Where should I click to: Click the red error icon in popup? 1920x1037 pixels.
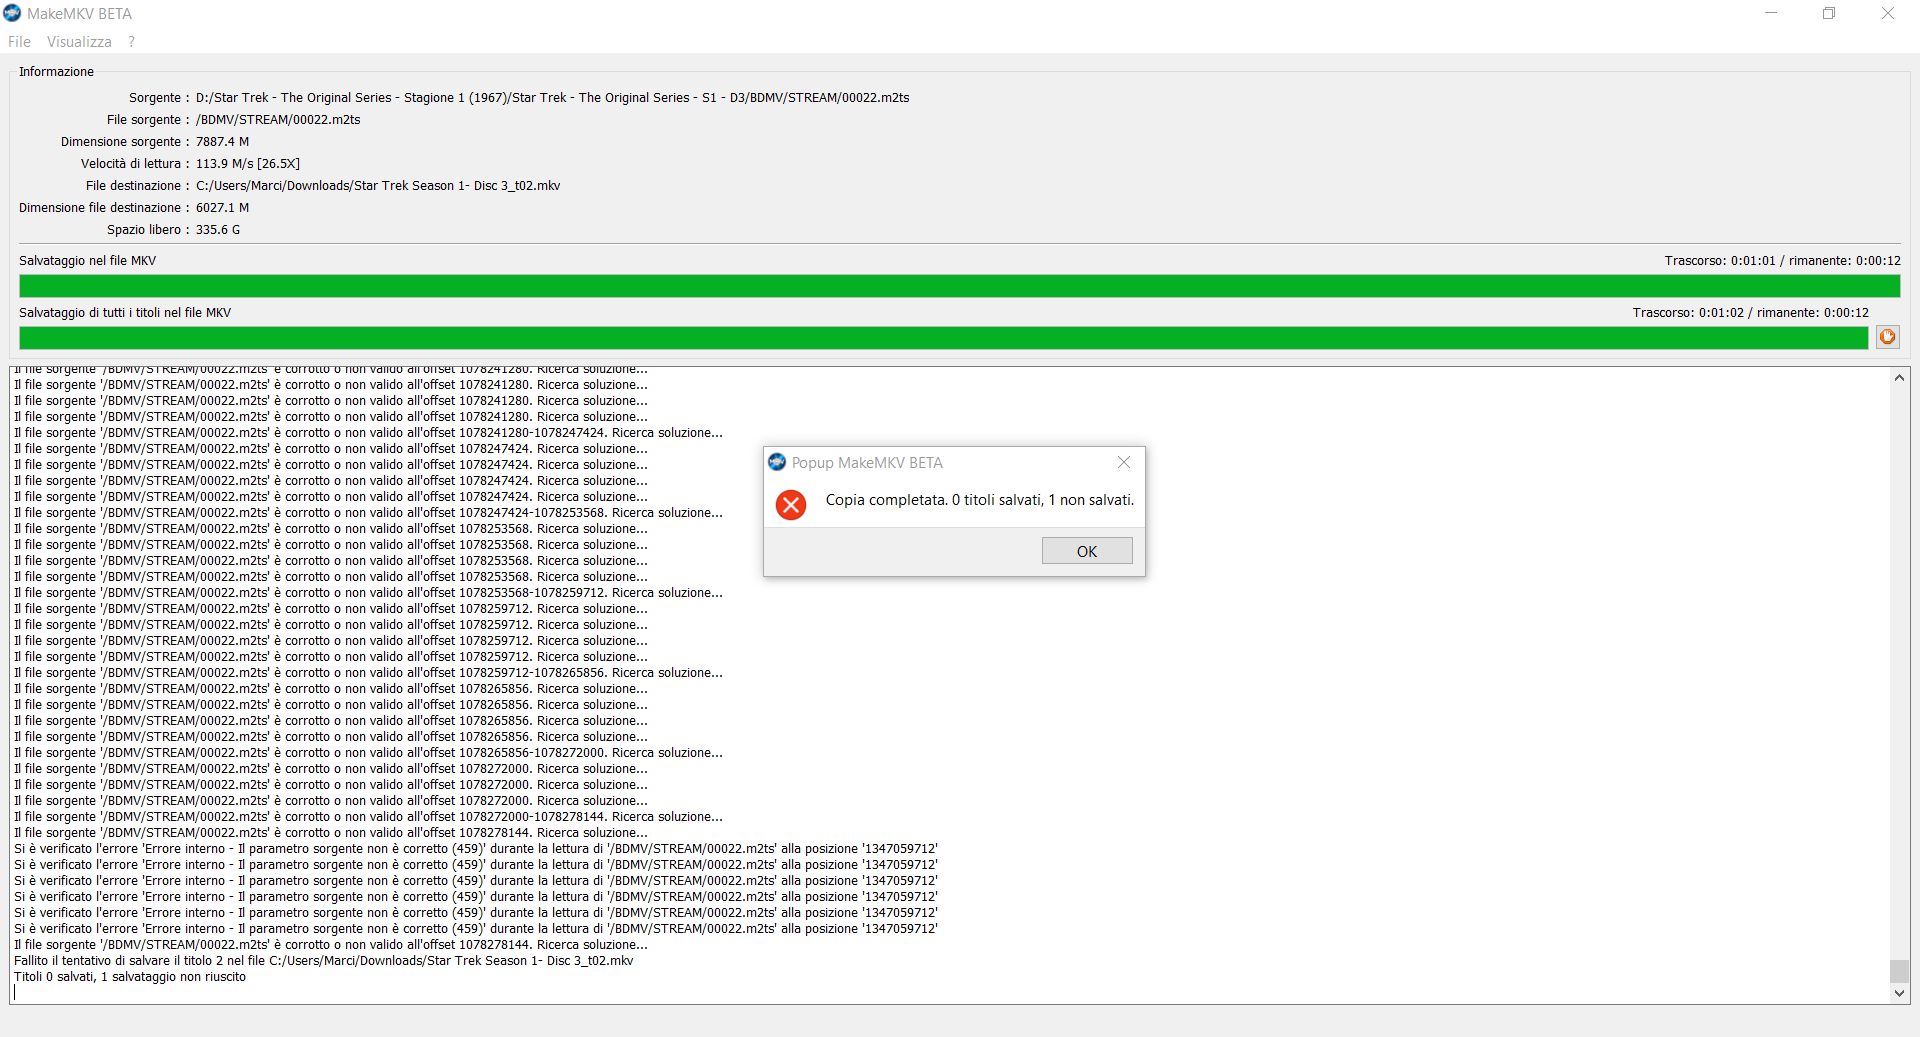pos(791,505)
